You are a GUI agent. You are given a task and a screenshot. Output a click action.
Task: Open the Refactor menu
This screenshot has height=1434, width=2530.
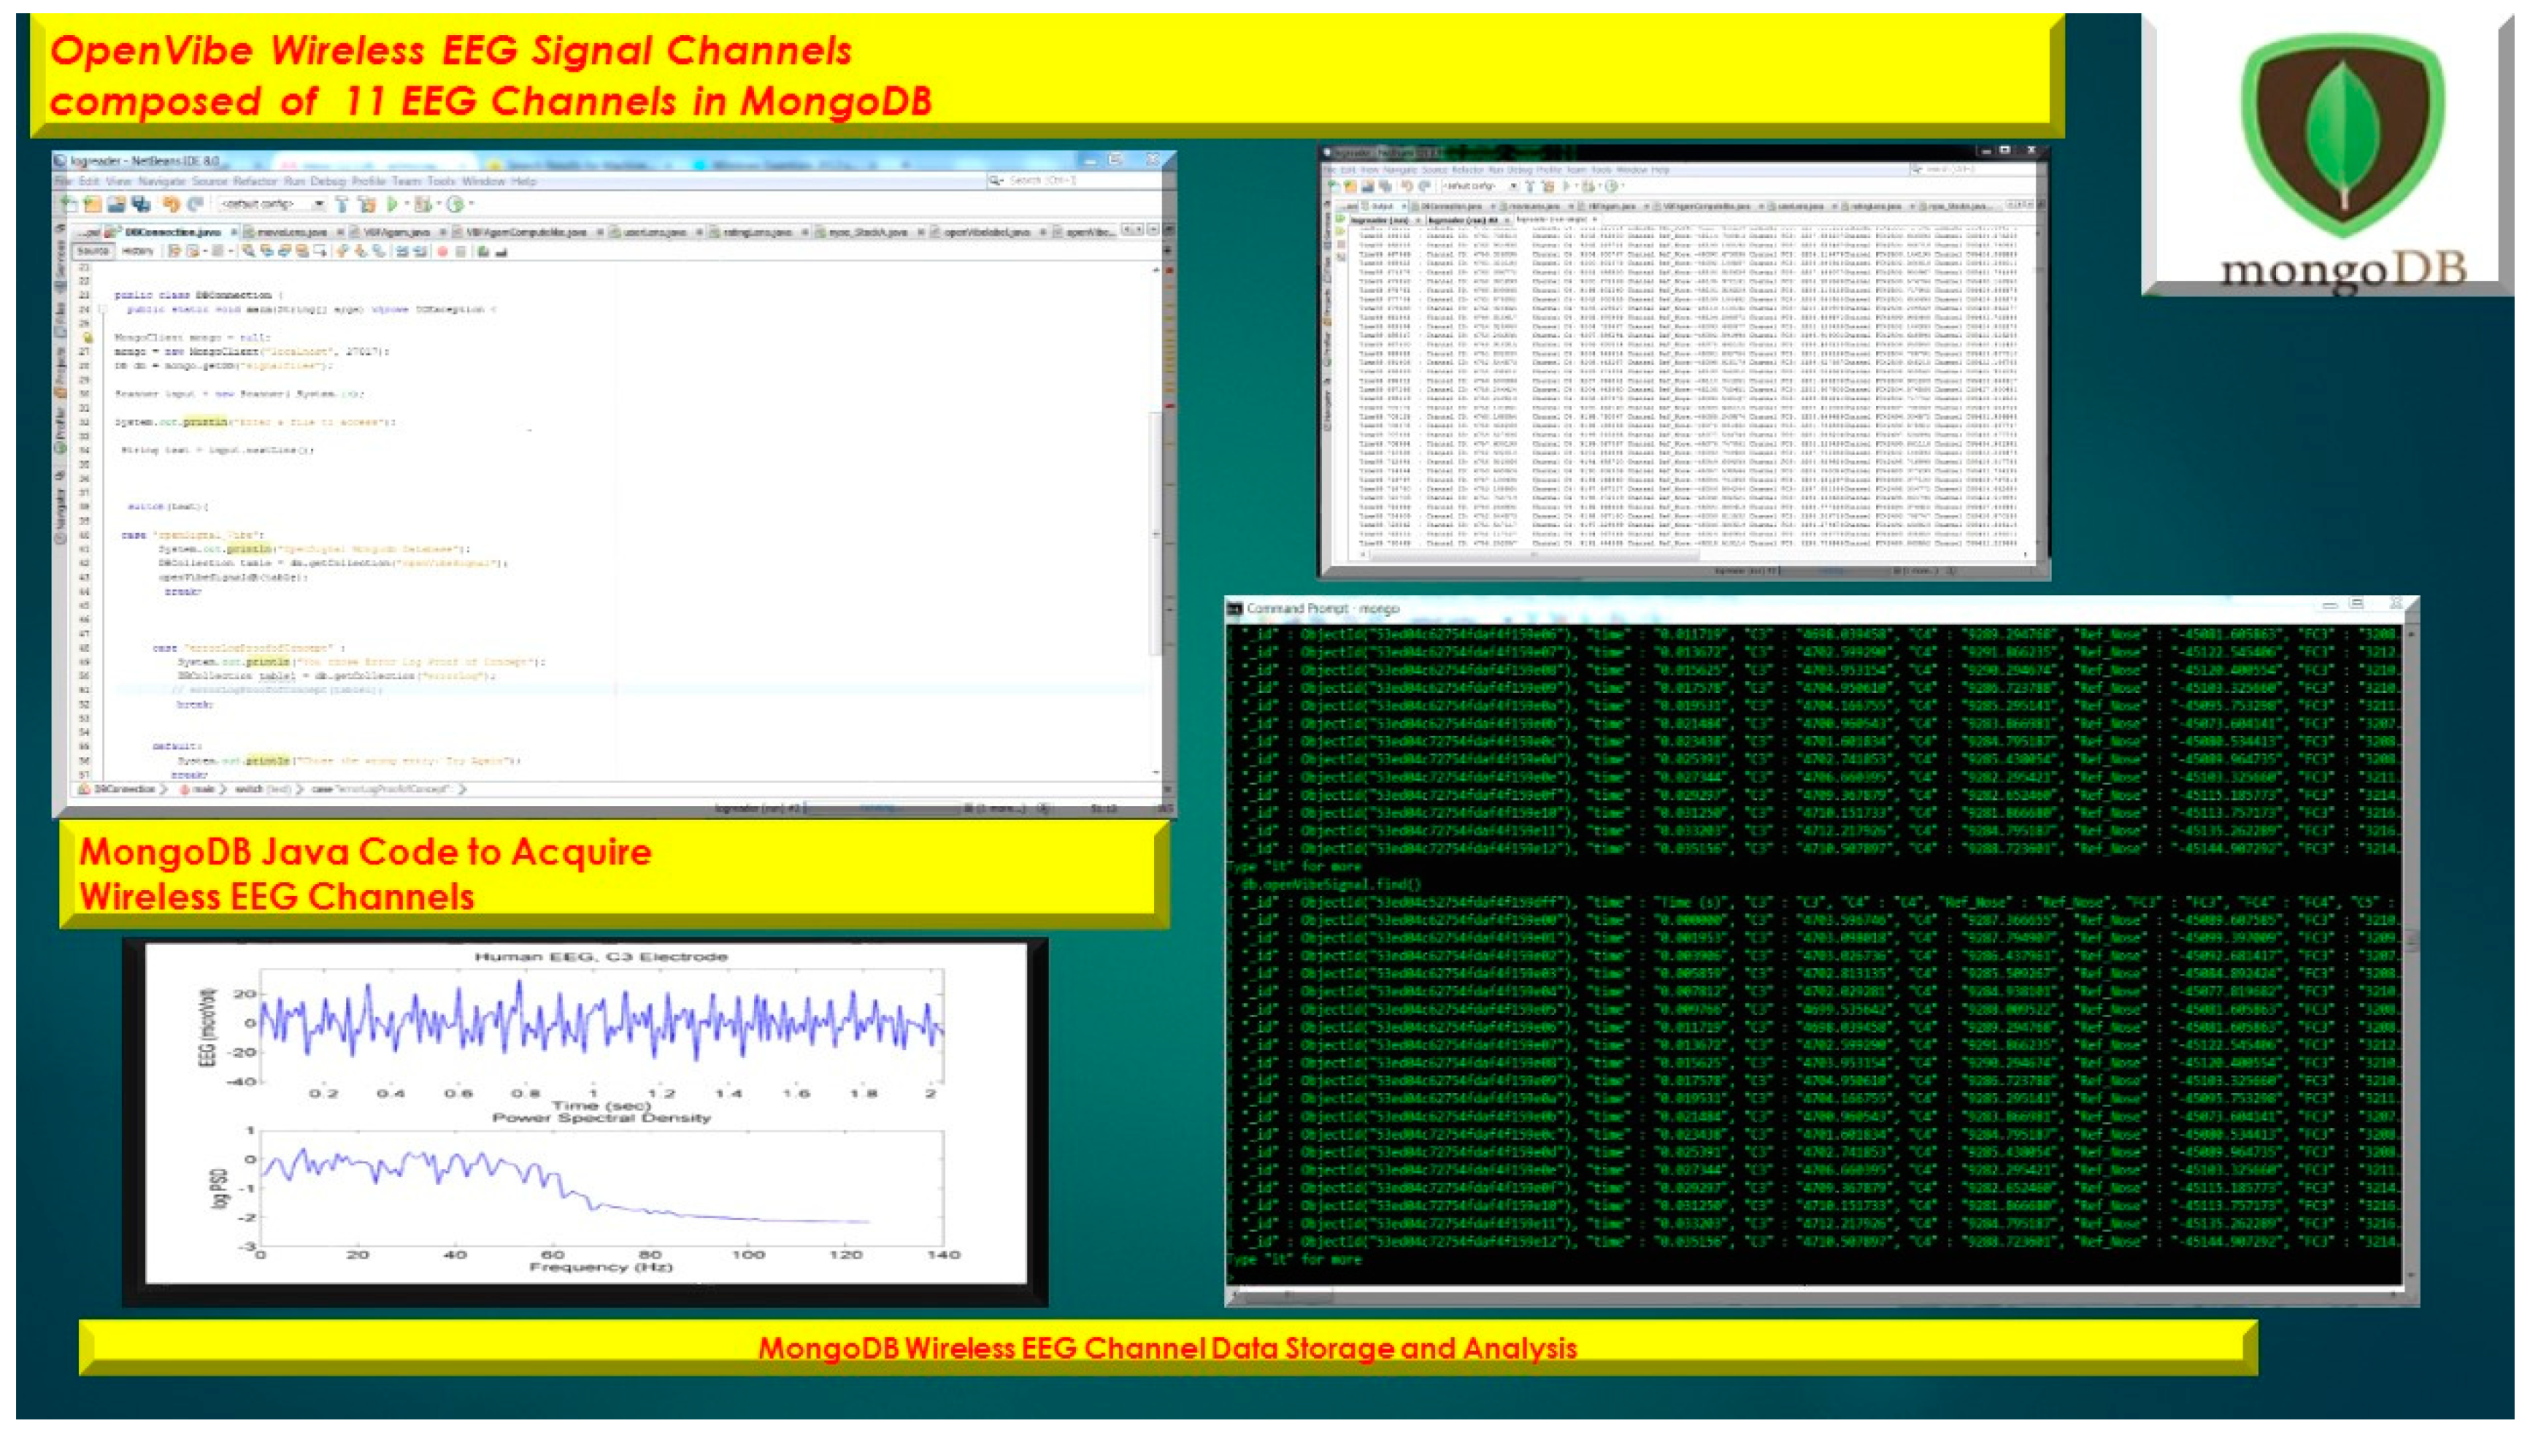[x=255, y=181]
